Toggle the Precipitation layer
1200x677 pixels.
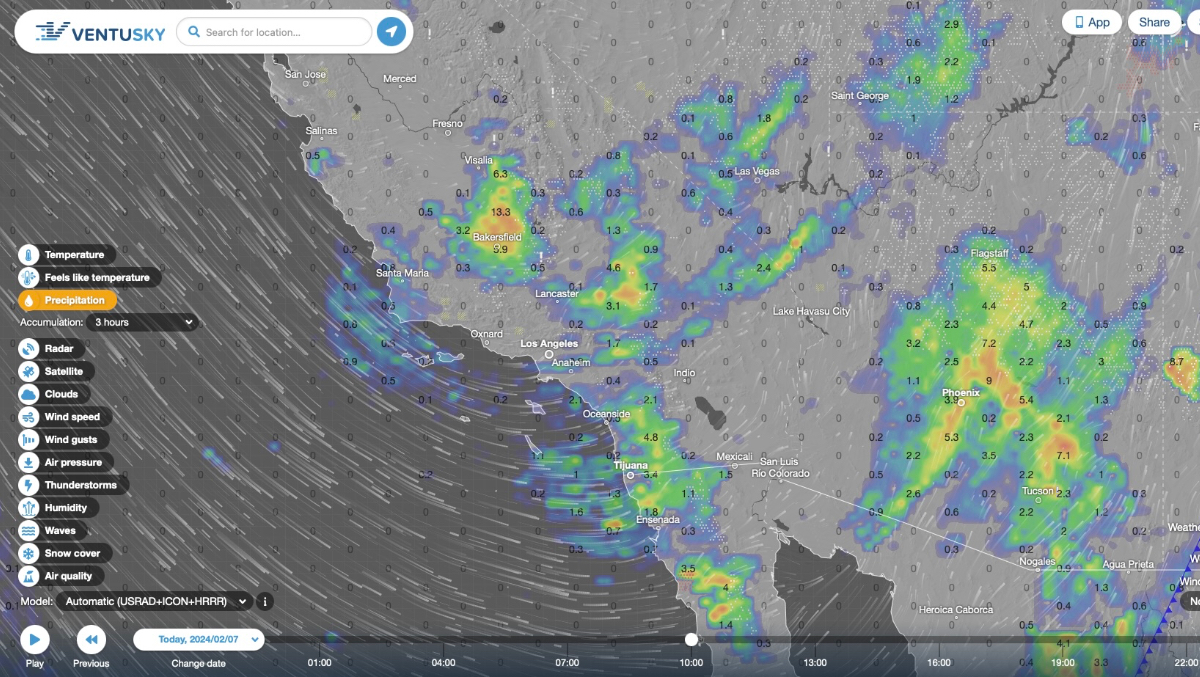coord(67,300)
